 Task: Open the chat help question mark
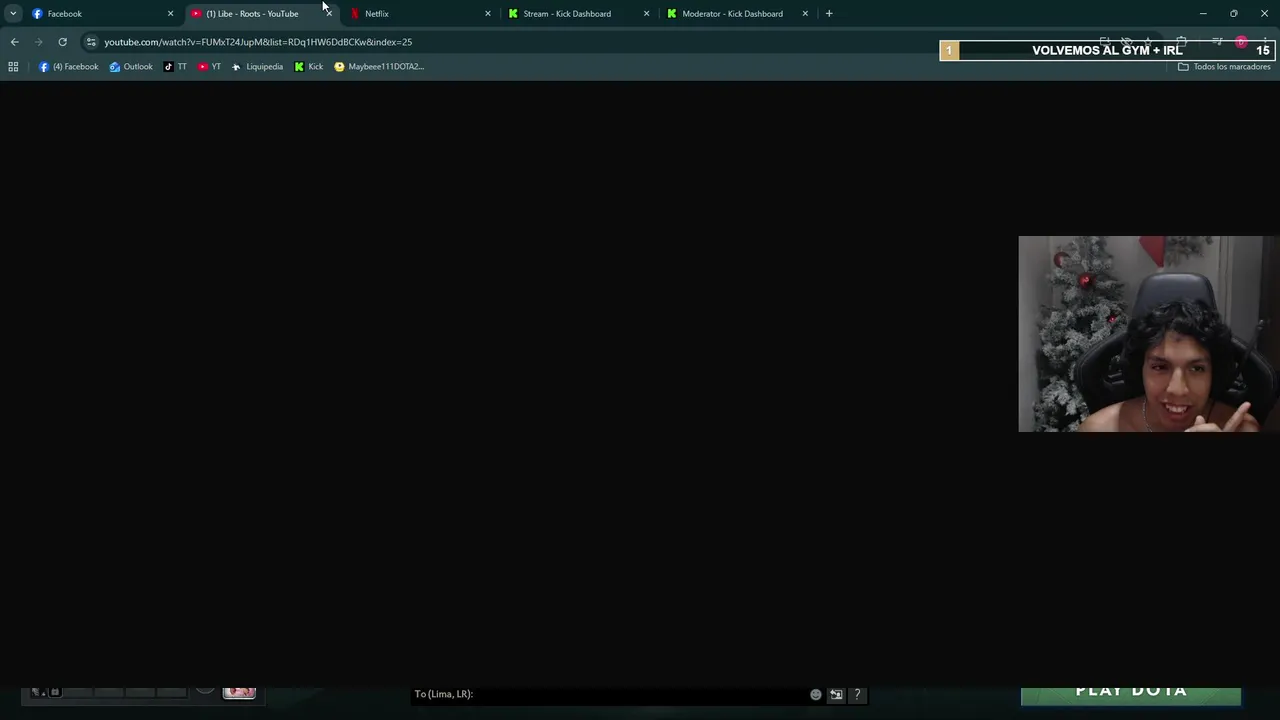(857, 694)
